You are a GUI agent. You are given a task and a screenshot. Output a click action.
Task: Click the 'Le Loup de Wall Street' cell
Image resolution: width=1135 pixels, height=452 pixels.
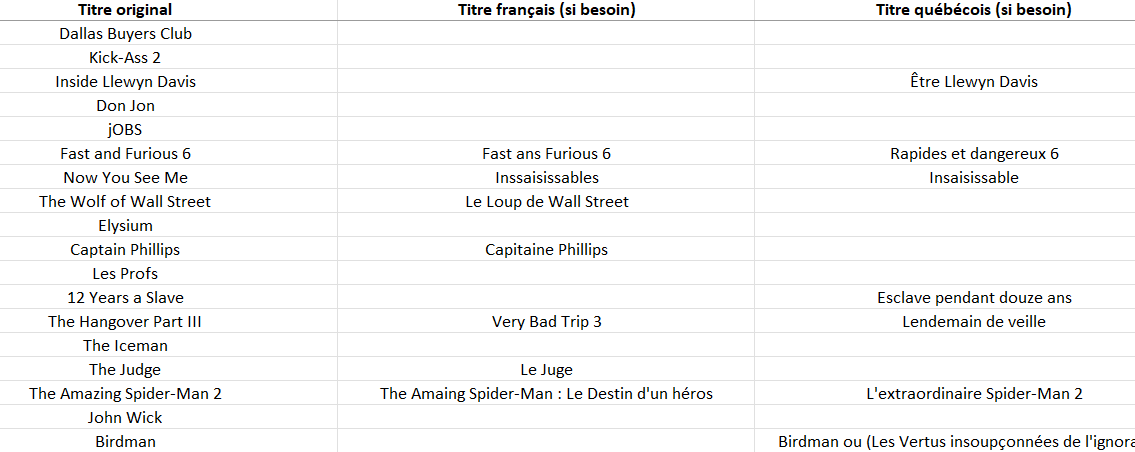pyautogui.click(x=547, y=201)
